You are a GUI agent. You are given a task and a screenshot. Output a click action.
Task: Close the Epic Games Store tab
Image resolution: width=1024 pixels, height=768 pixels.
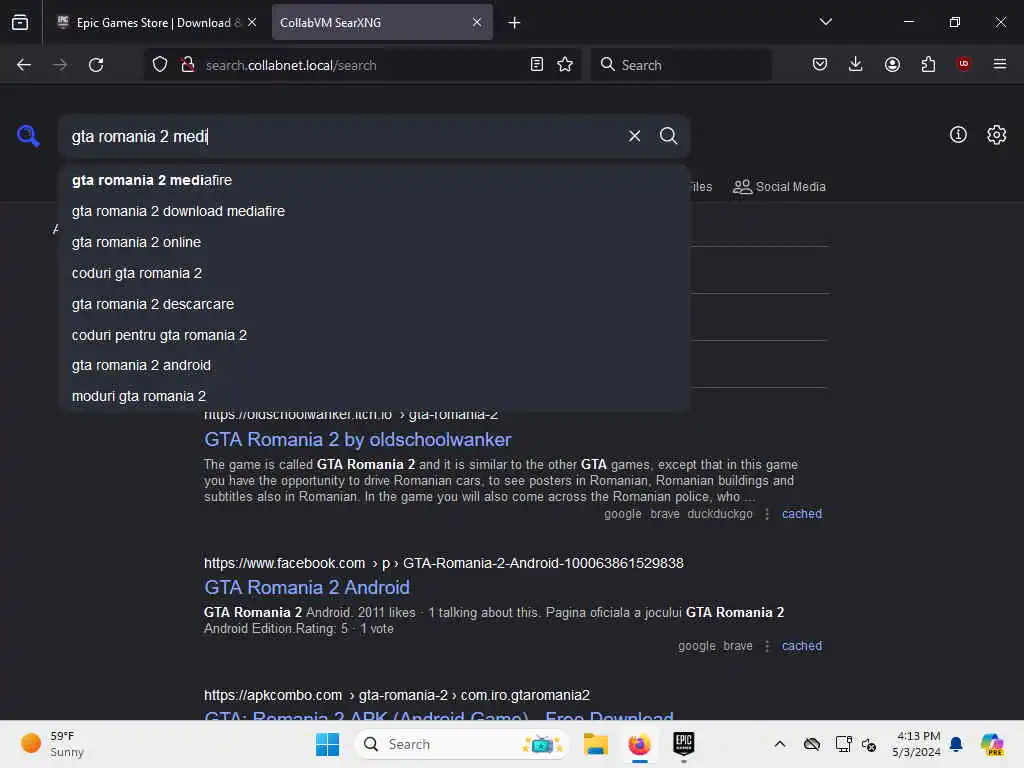(252, 22)
